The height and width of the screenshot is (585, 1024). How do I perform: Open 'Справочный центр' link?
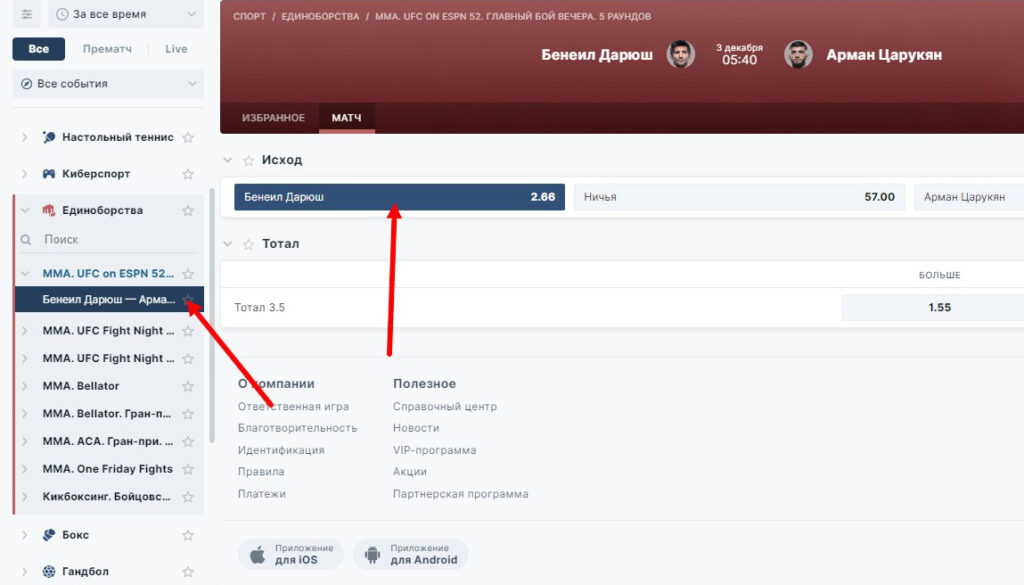(445, 406)
